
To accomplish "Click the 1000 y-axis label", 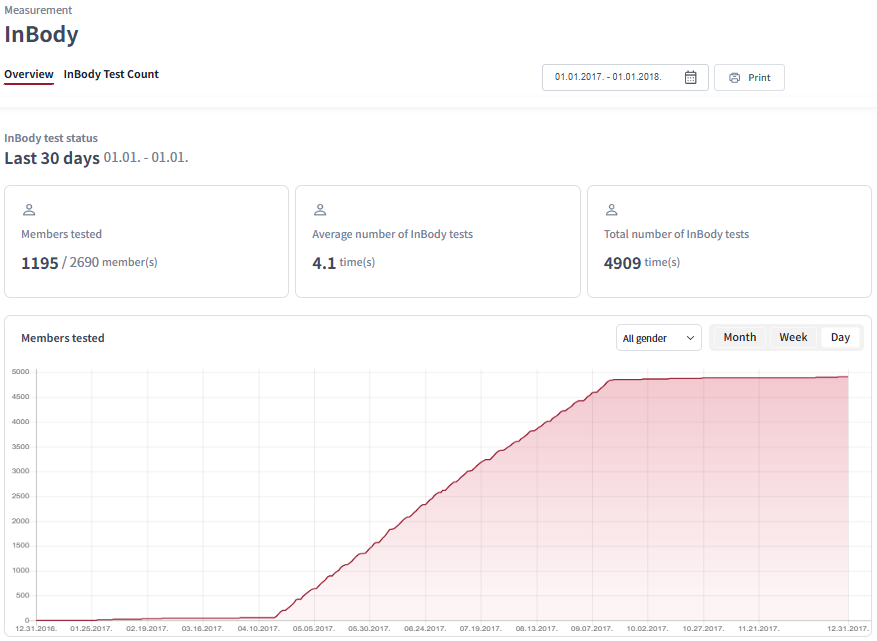I will 21,571.
